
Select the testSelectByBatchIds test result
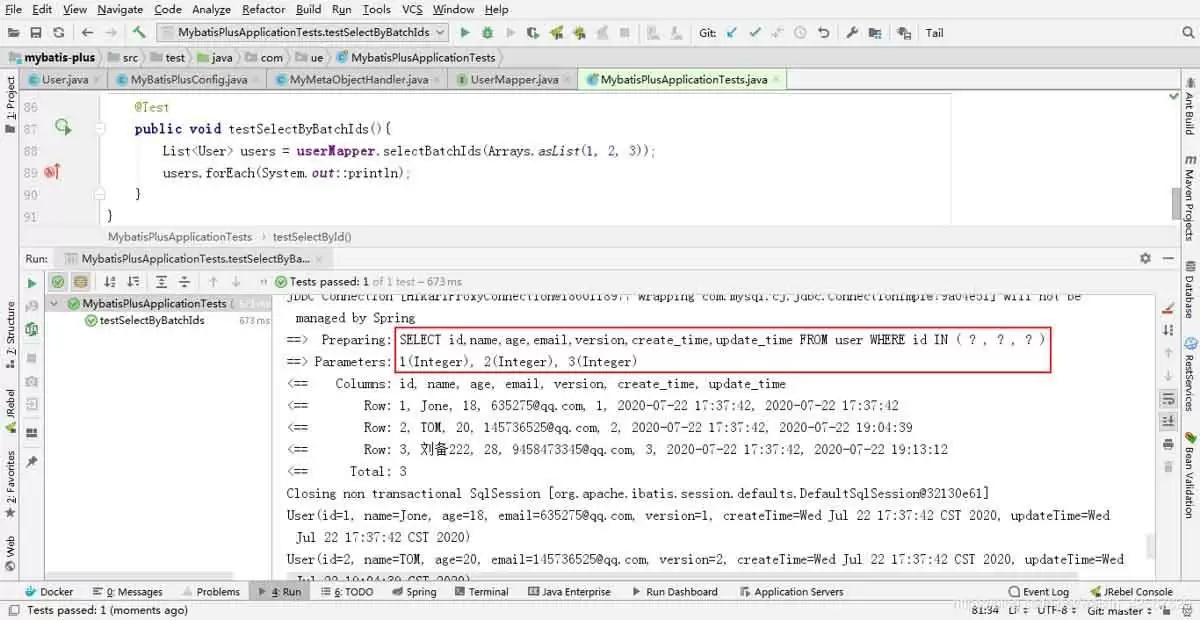coord(151,320)
